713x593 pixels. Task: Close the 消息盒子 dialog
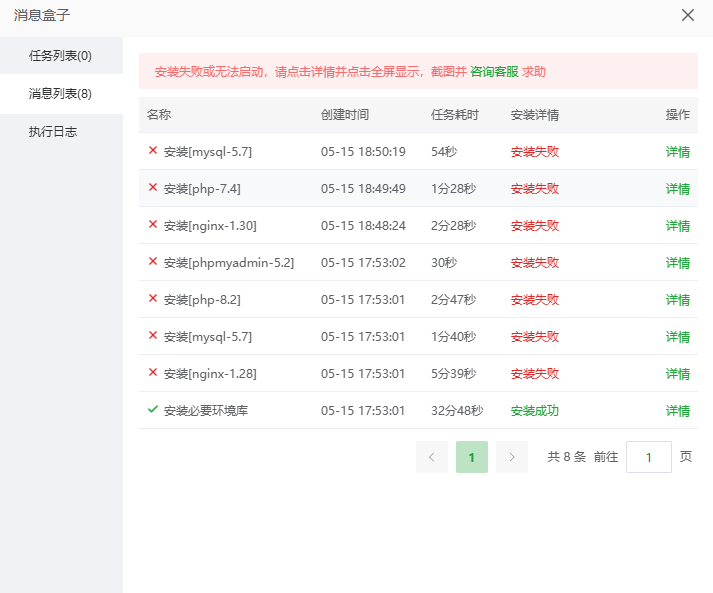tap(688, 15)
